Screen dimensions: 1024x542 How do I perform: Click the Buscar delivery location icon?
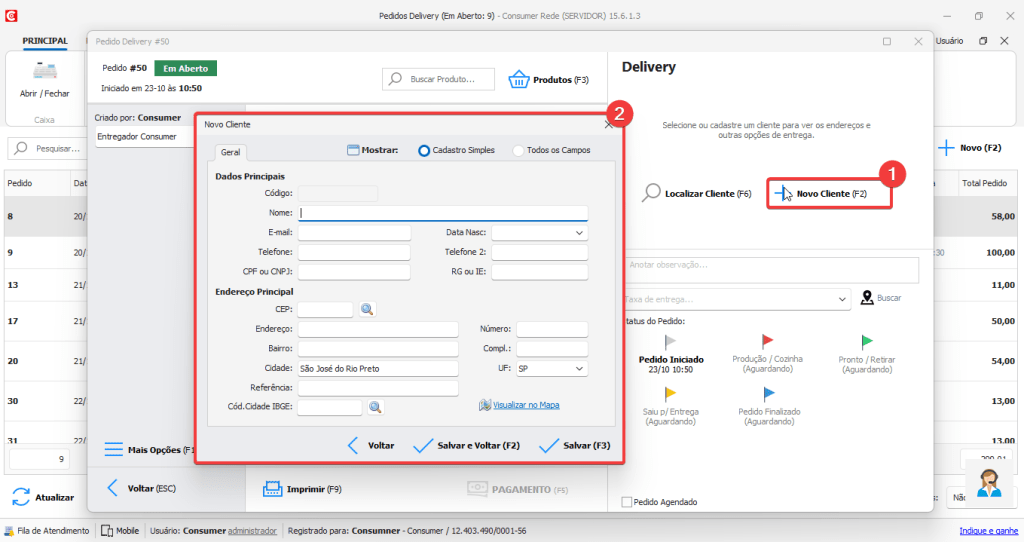click(x=867, y=298)
